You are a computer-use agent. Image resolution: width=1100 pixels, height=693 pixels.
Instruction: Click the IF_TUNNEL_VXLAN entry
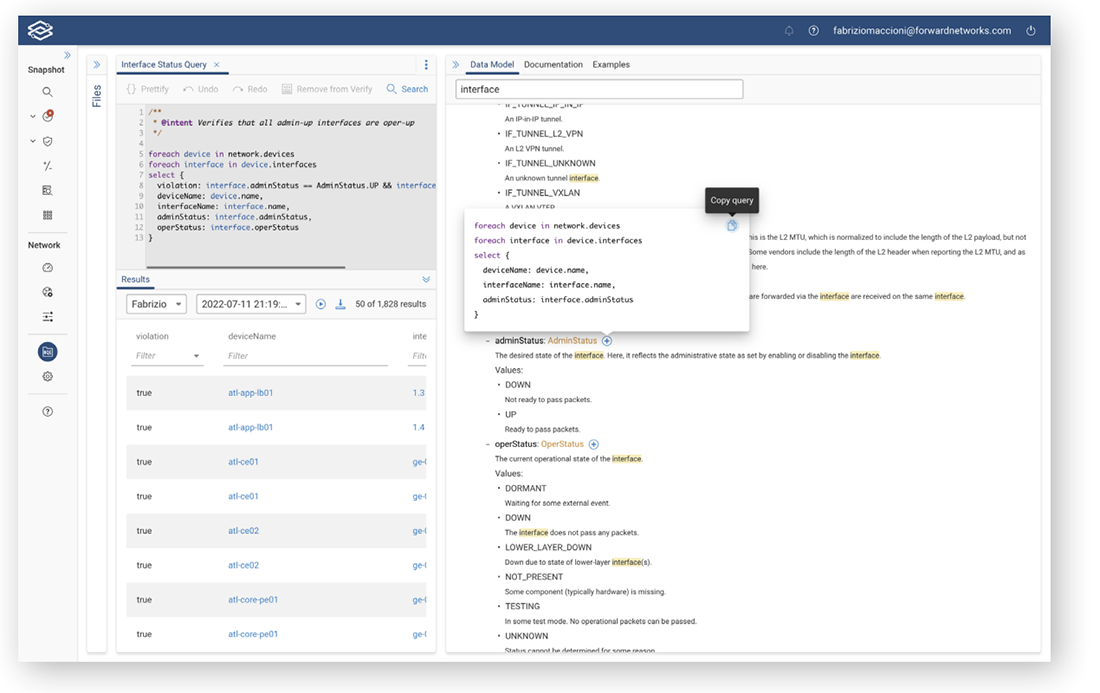pos(542,193)
